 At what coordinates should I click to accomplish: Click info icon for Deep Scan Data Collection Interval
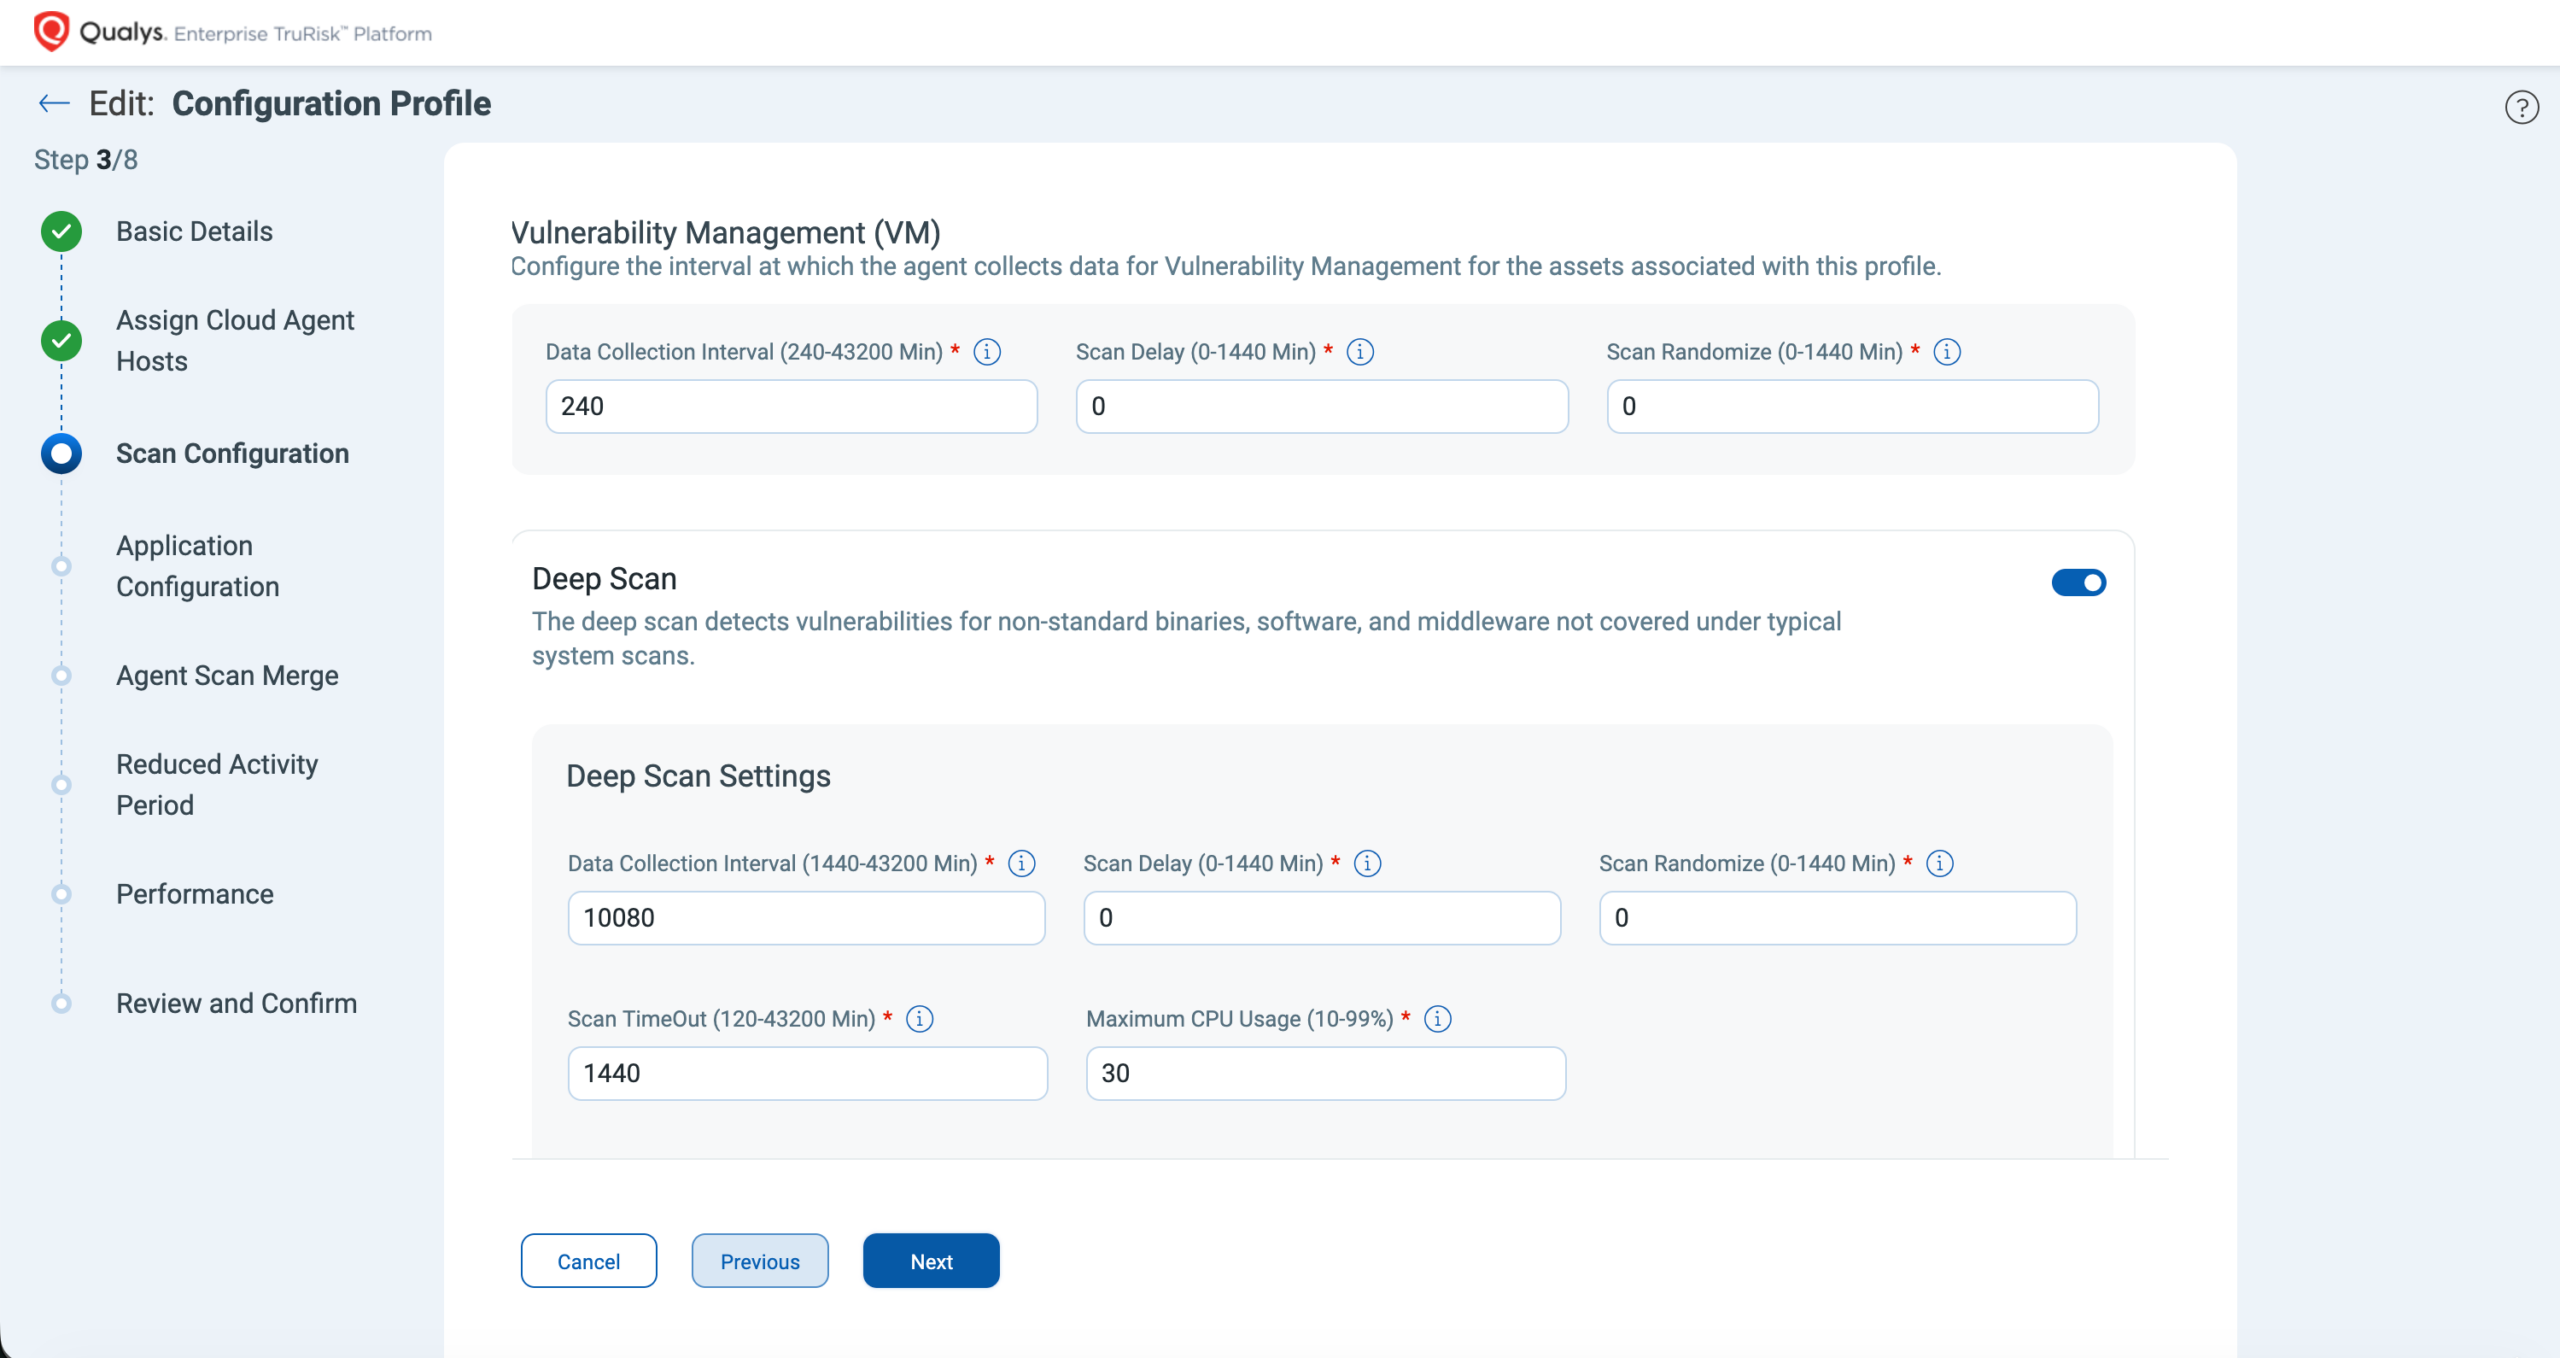(1021, 863)
